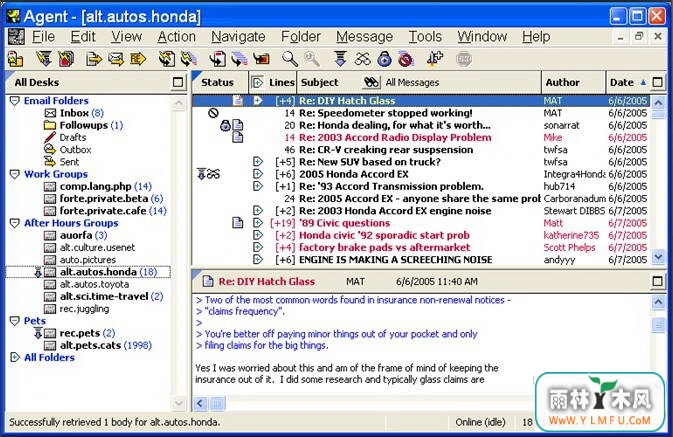673x437 pixels.
Task: Expand the All Folders section
Action: 15,357
